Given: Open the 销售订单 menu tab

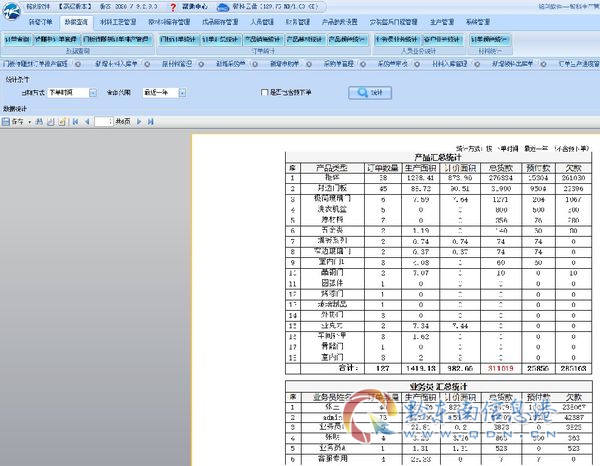Looking at the screenshot, I should tap(41, 22).
